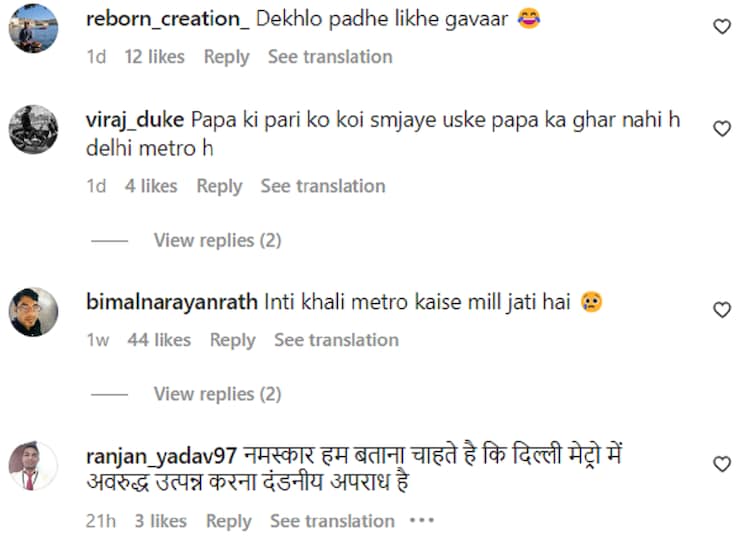Viewport: 750px width, 541px height.
Task: Like ranjan_yadav97's comment with heart icon
Action: 722,464
